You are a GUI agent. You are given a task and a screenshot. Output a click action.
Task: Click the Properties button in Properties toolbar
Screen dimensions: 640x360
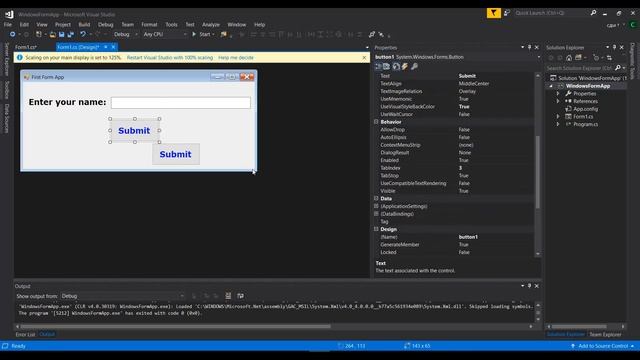click(x=396, y=67)
